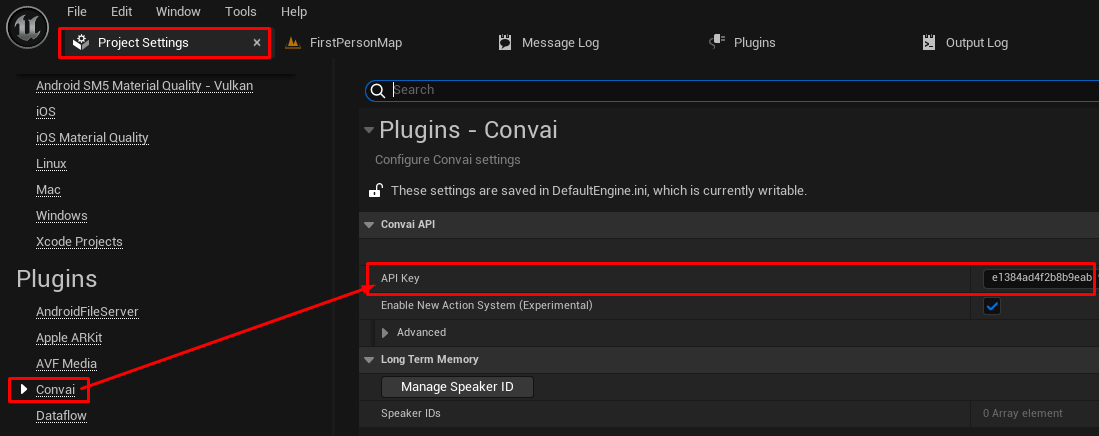Collapse the Long Term Memory section

(368, 359)
